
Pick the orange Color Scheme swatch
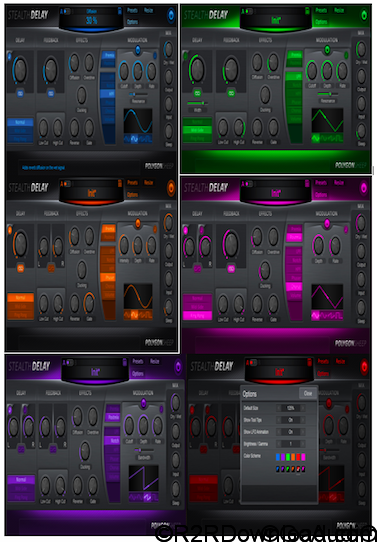click(293, 457)
